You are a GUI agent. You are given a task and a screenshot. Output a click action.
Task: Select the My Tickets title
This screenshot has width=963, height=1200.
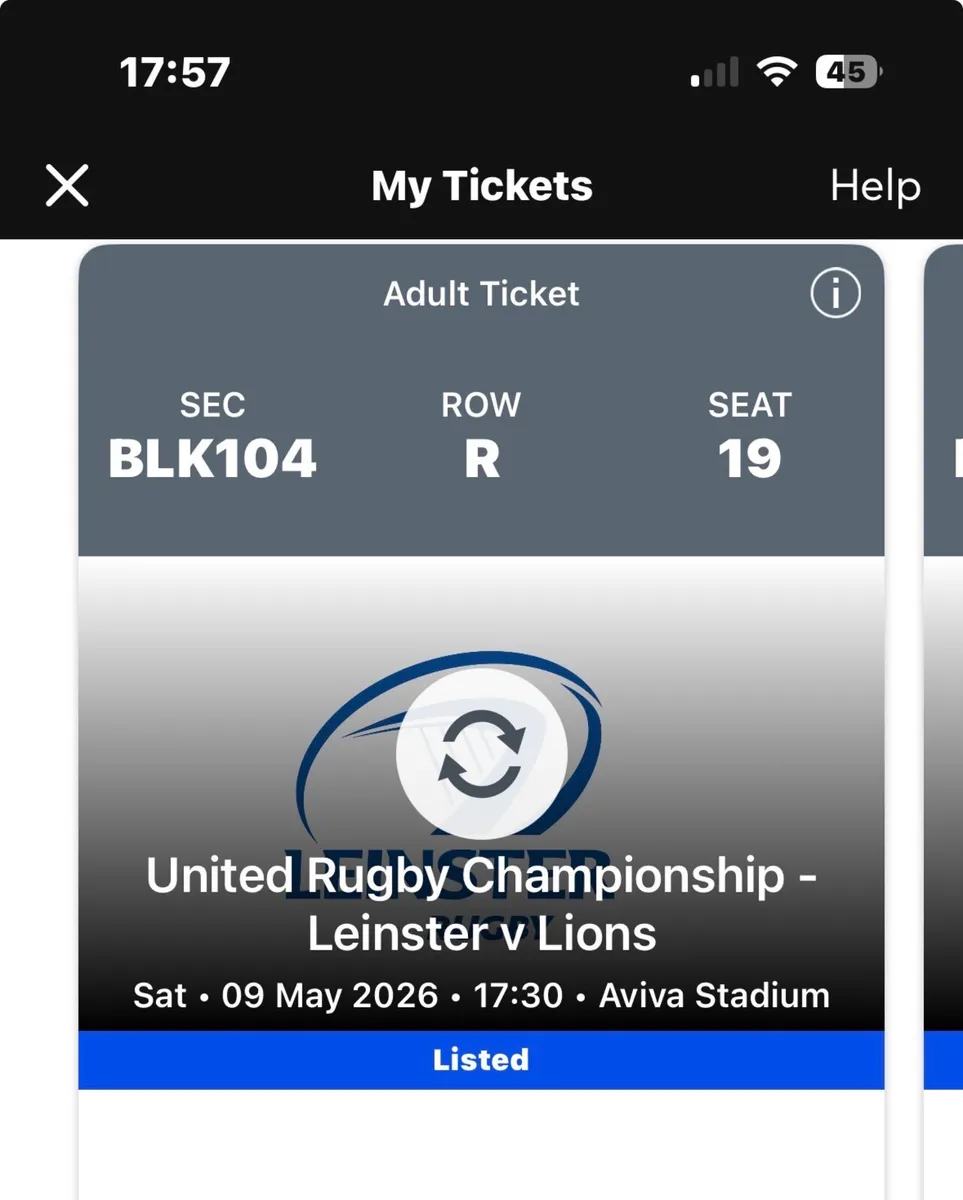point(481,185)
